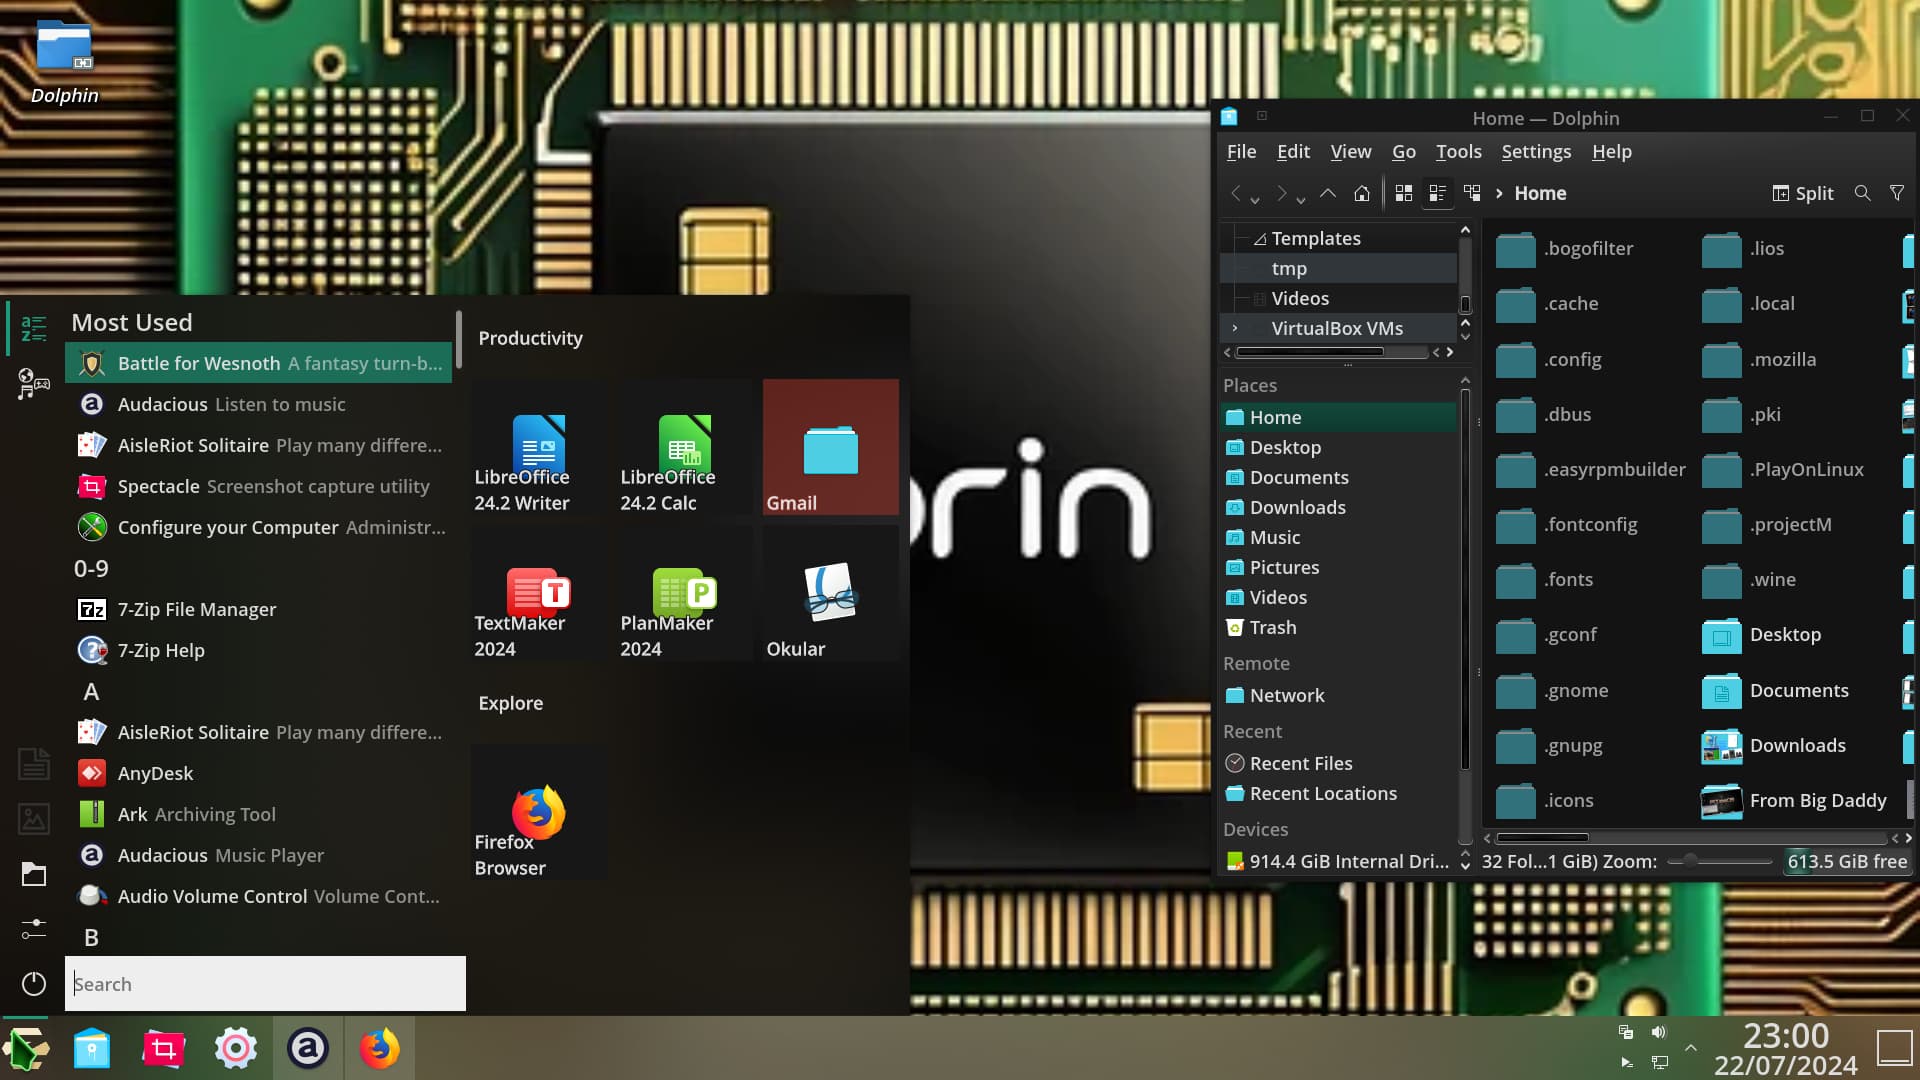The height and width of the screenshot is (1080, 1920).
Task: Open Audio Volume Control entry
Action: 259,896
